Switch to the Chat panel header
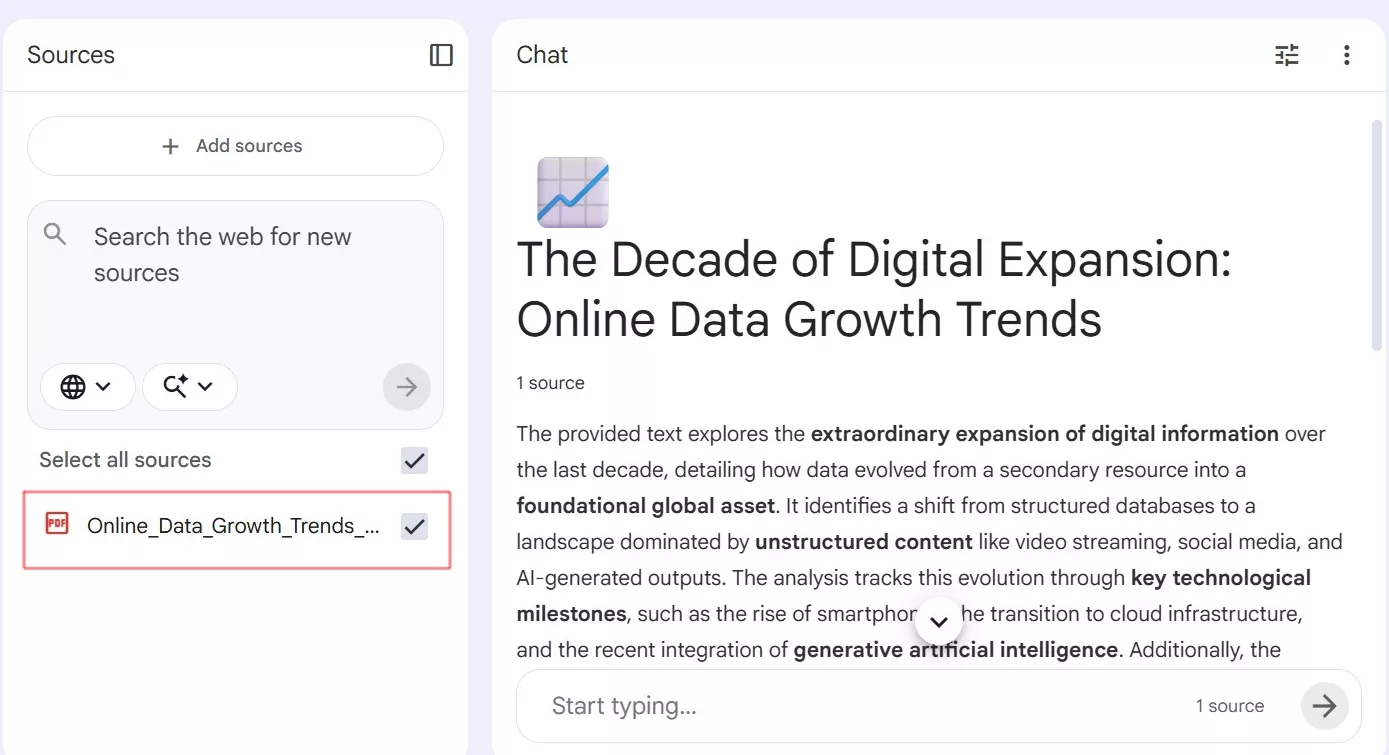 coord(541,55)
